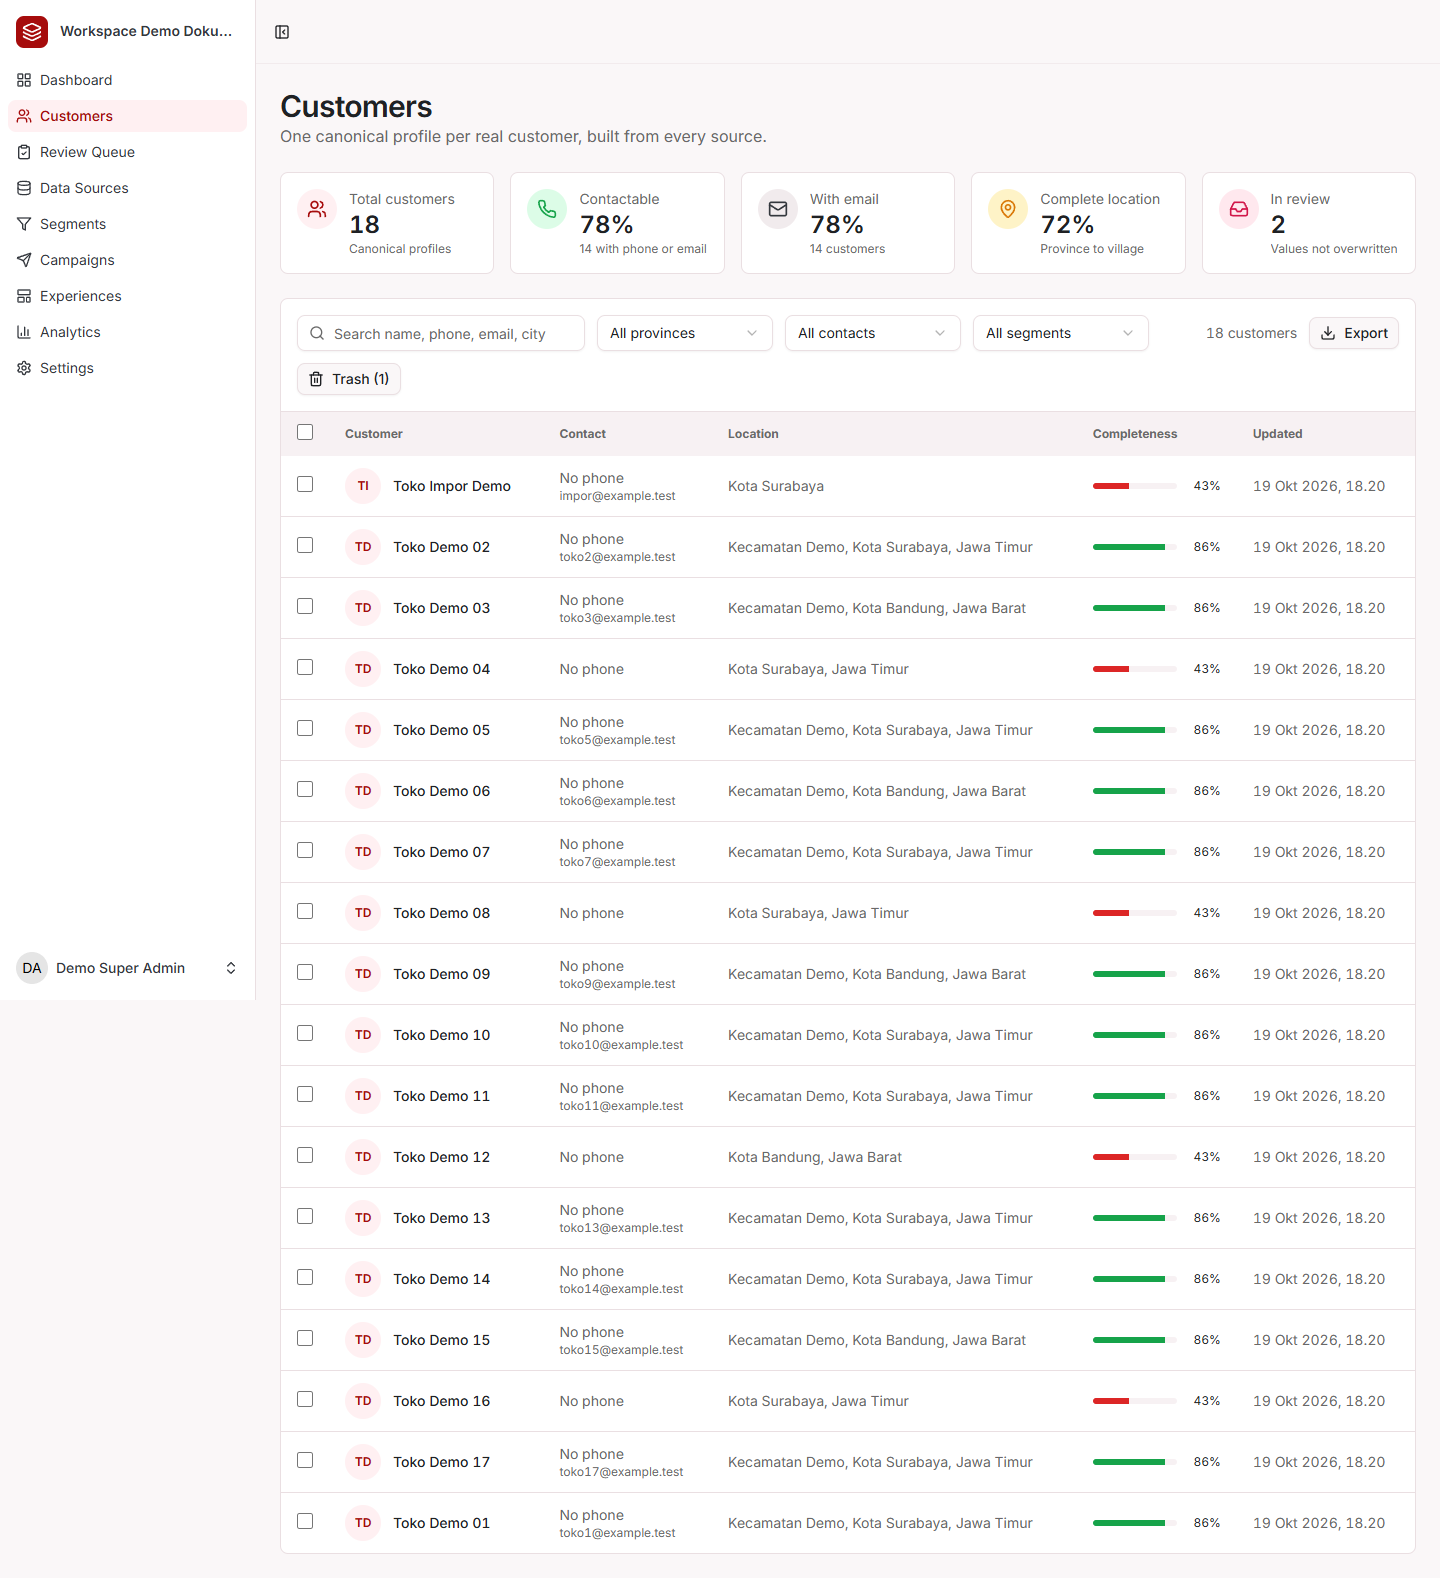Click the TD avatar for Toko Demo 09

click(363, 974)
